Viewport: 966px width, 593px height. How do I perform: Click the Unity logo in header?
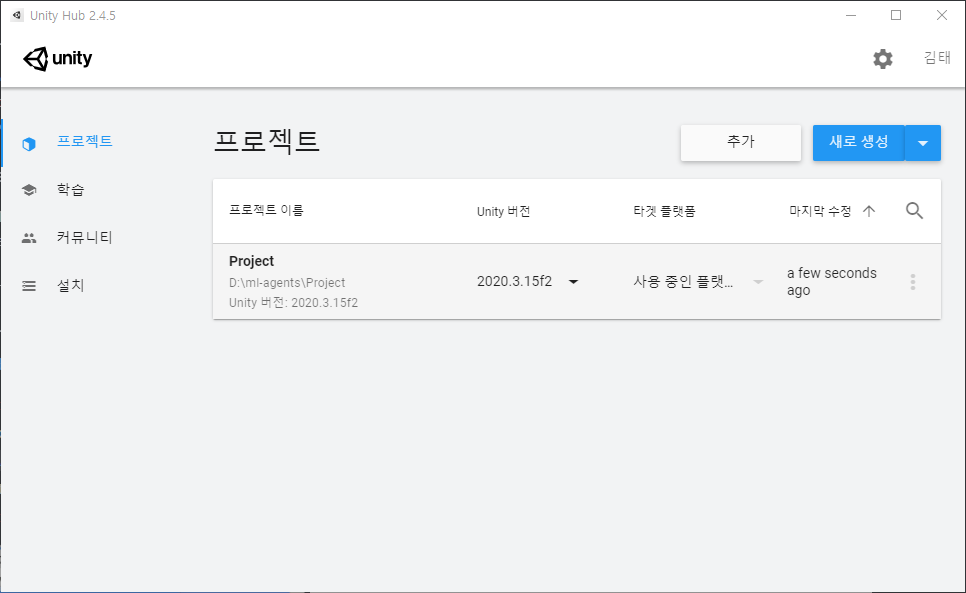(57, 58)
